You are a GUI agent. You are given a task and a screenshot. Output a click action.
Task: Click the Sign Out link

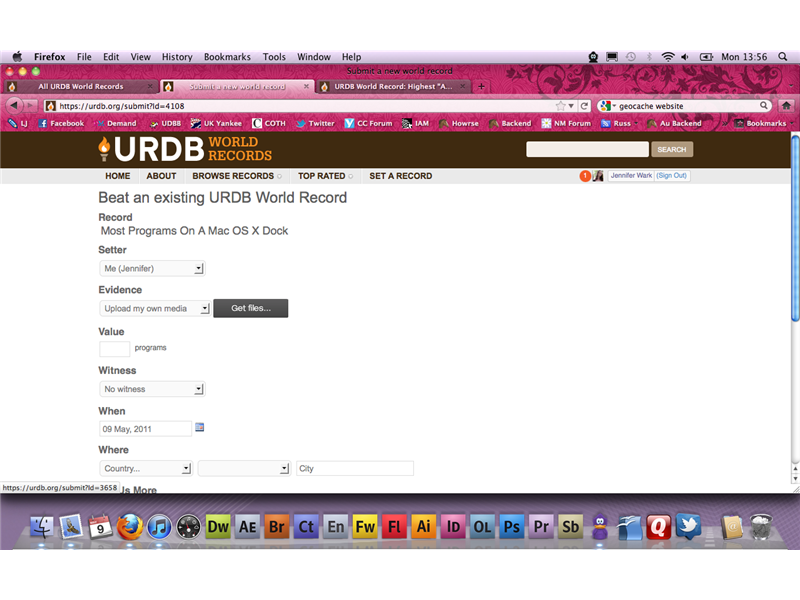pyautogui.click(x=671, y=176)
